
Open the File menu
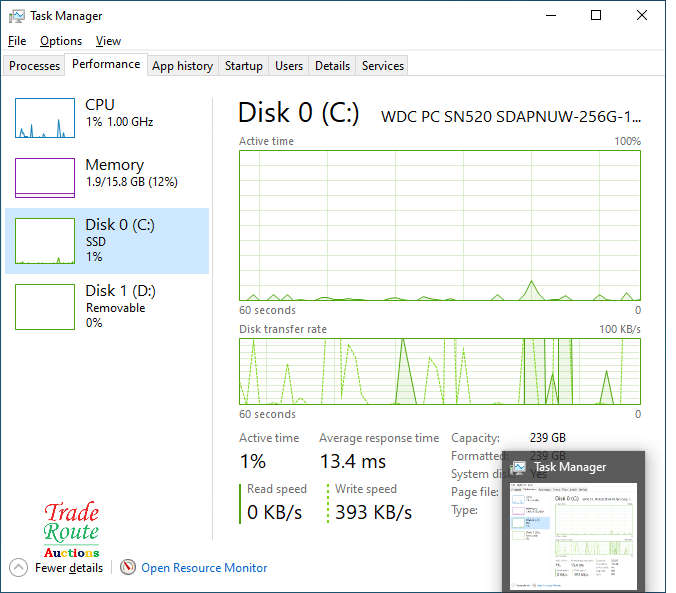point(17,41)
